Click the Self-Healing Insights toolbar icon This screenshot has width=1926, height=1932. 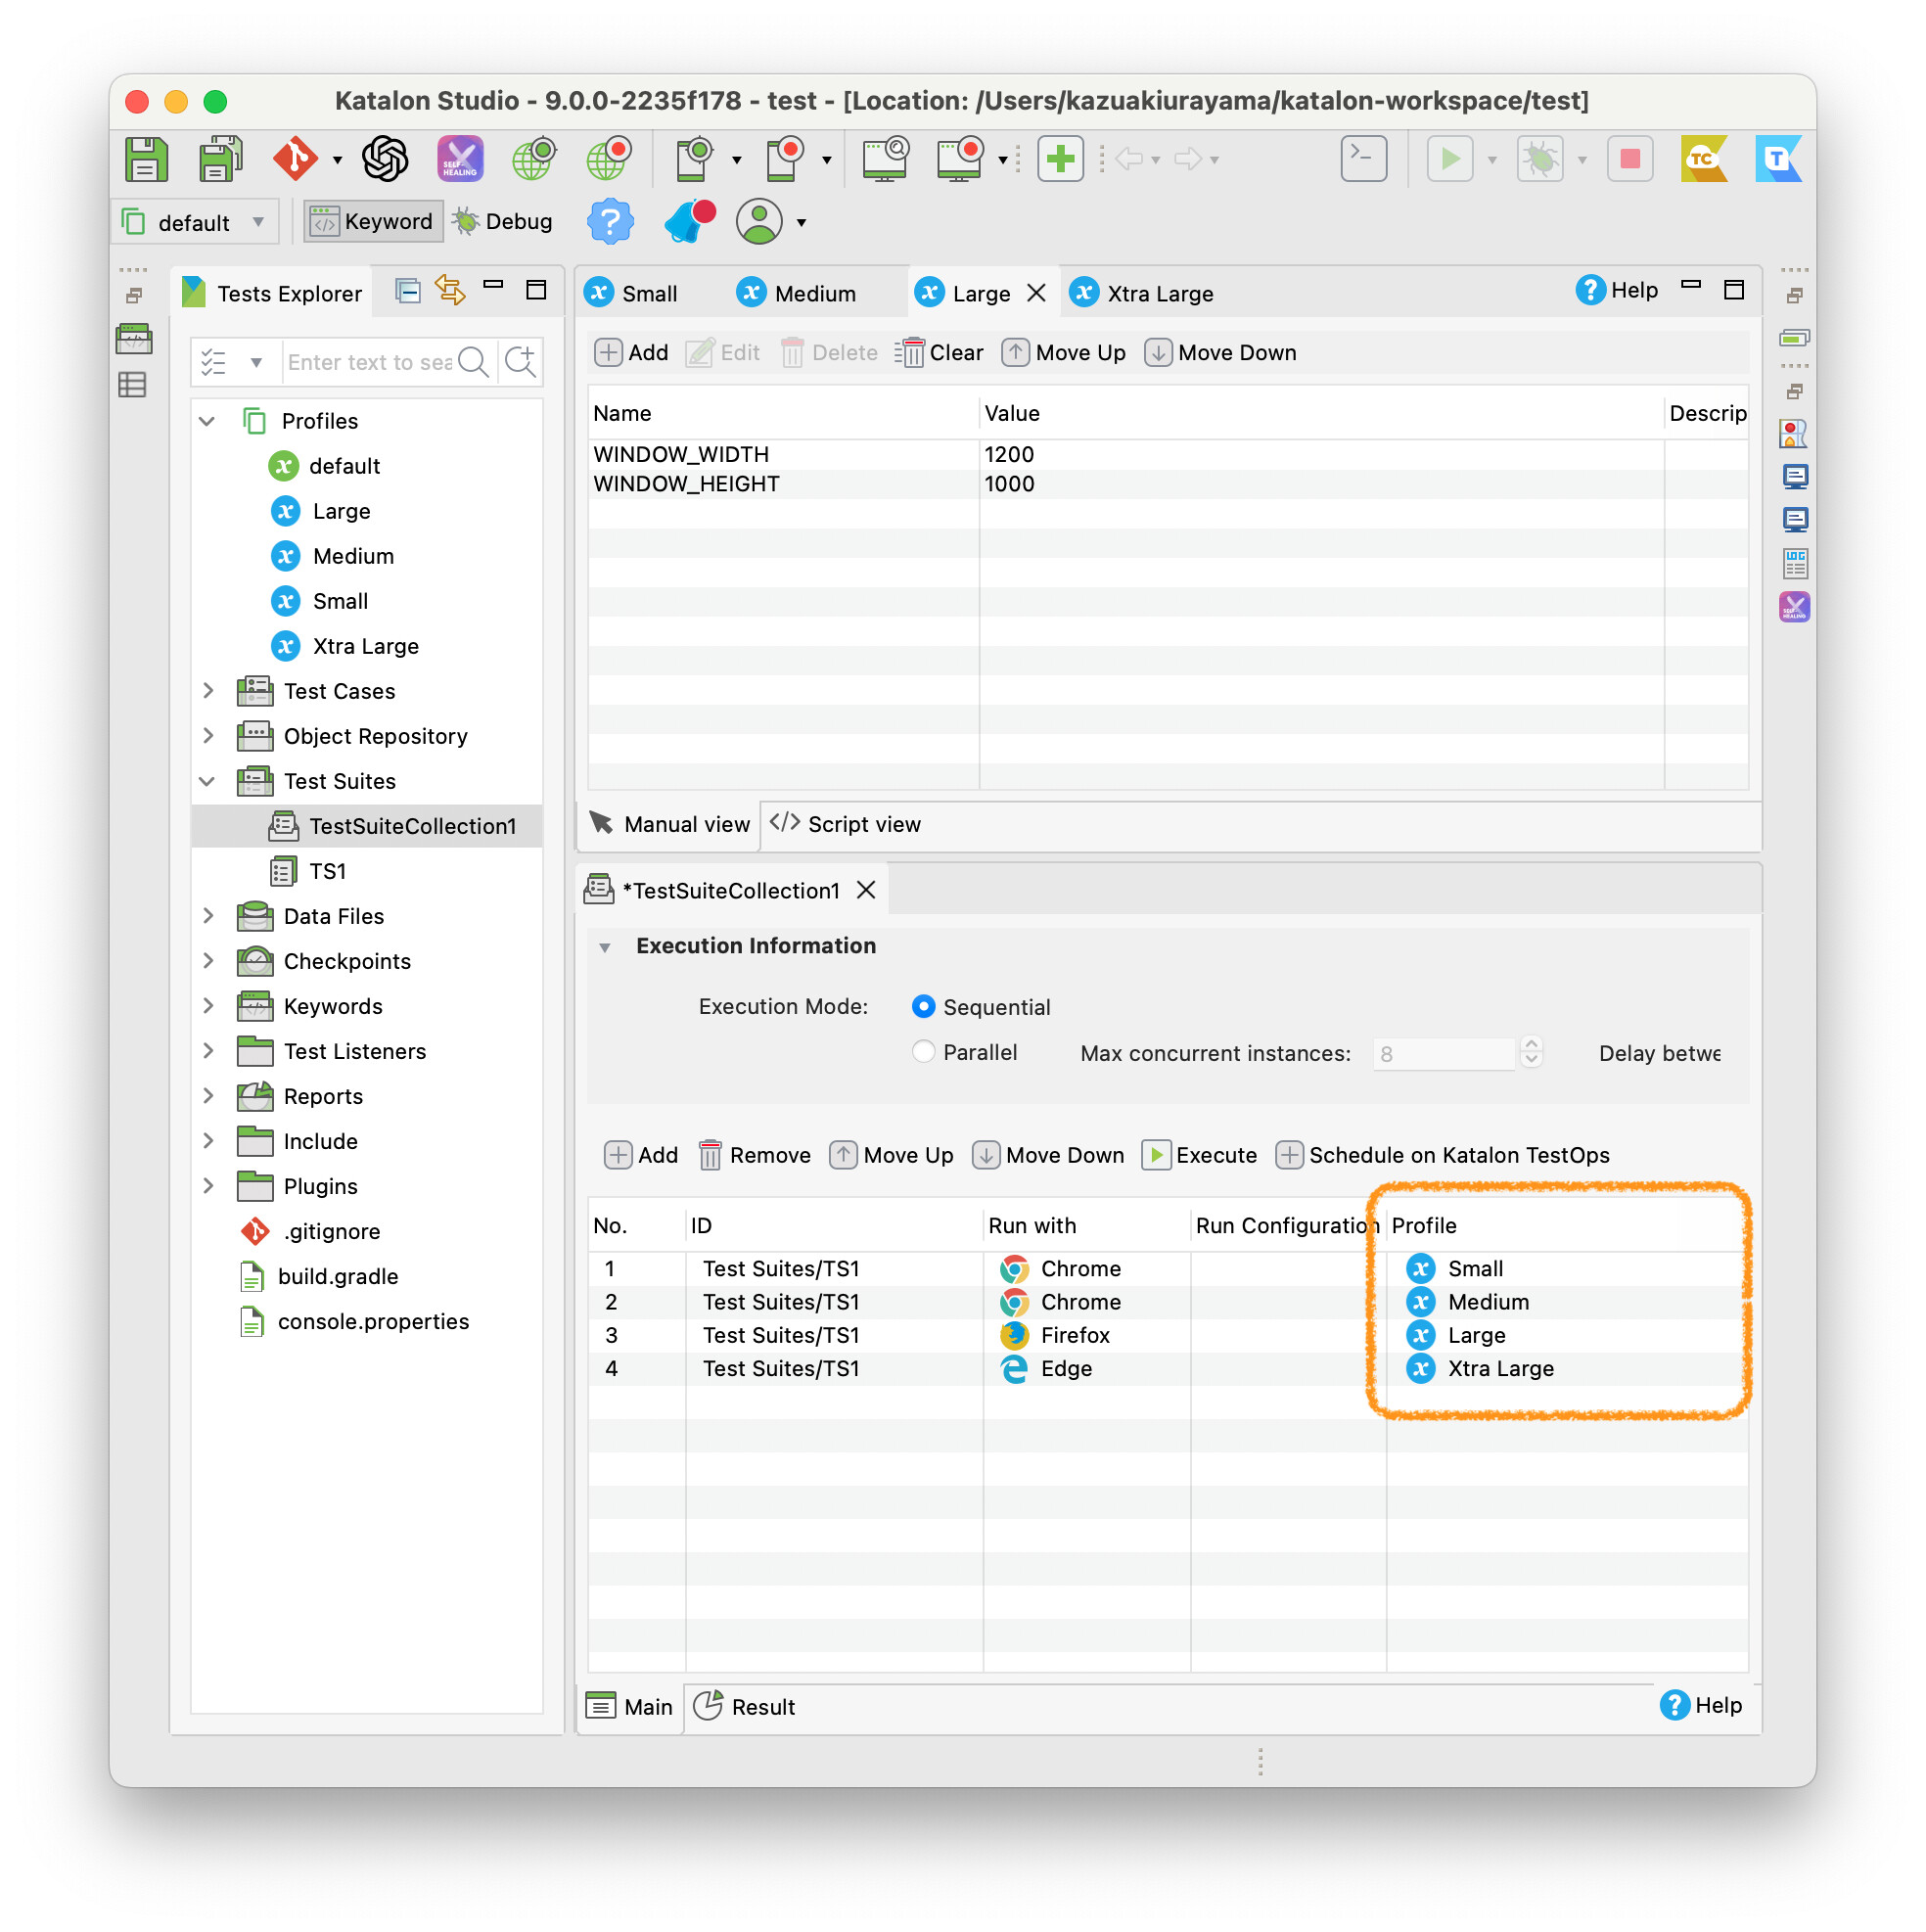[460, 159]
